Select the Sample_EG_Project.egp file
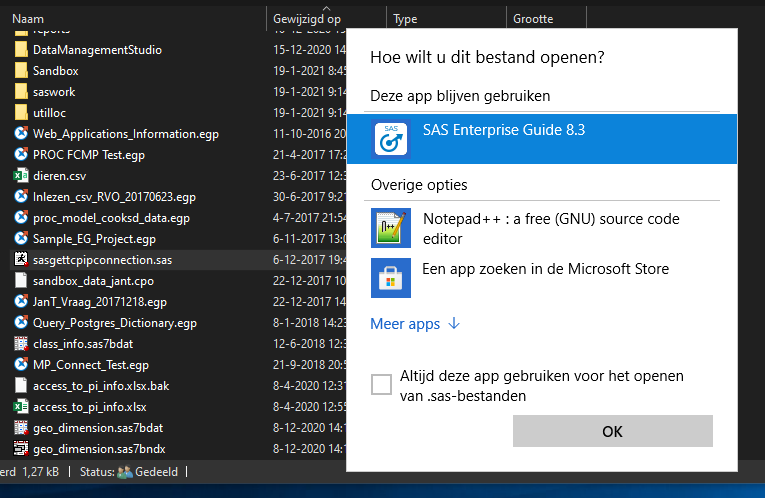765x498 pixels. pyautogui.click(x=94, y=239)
